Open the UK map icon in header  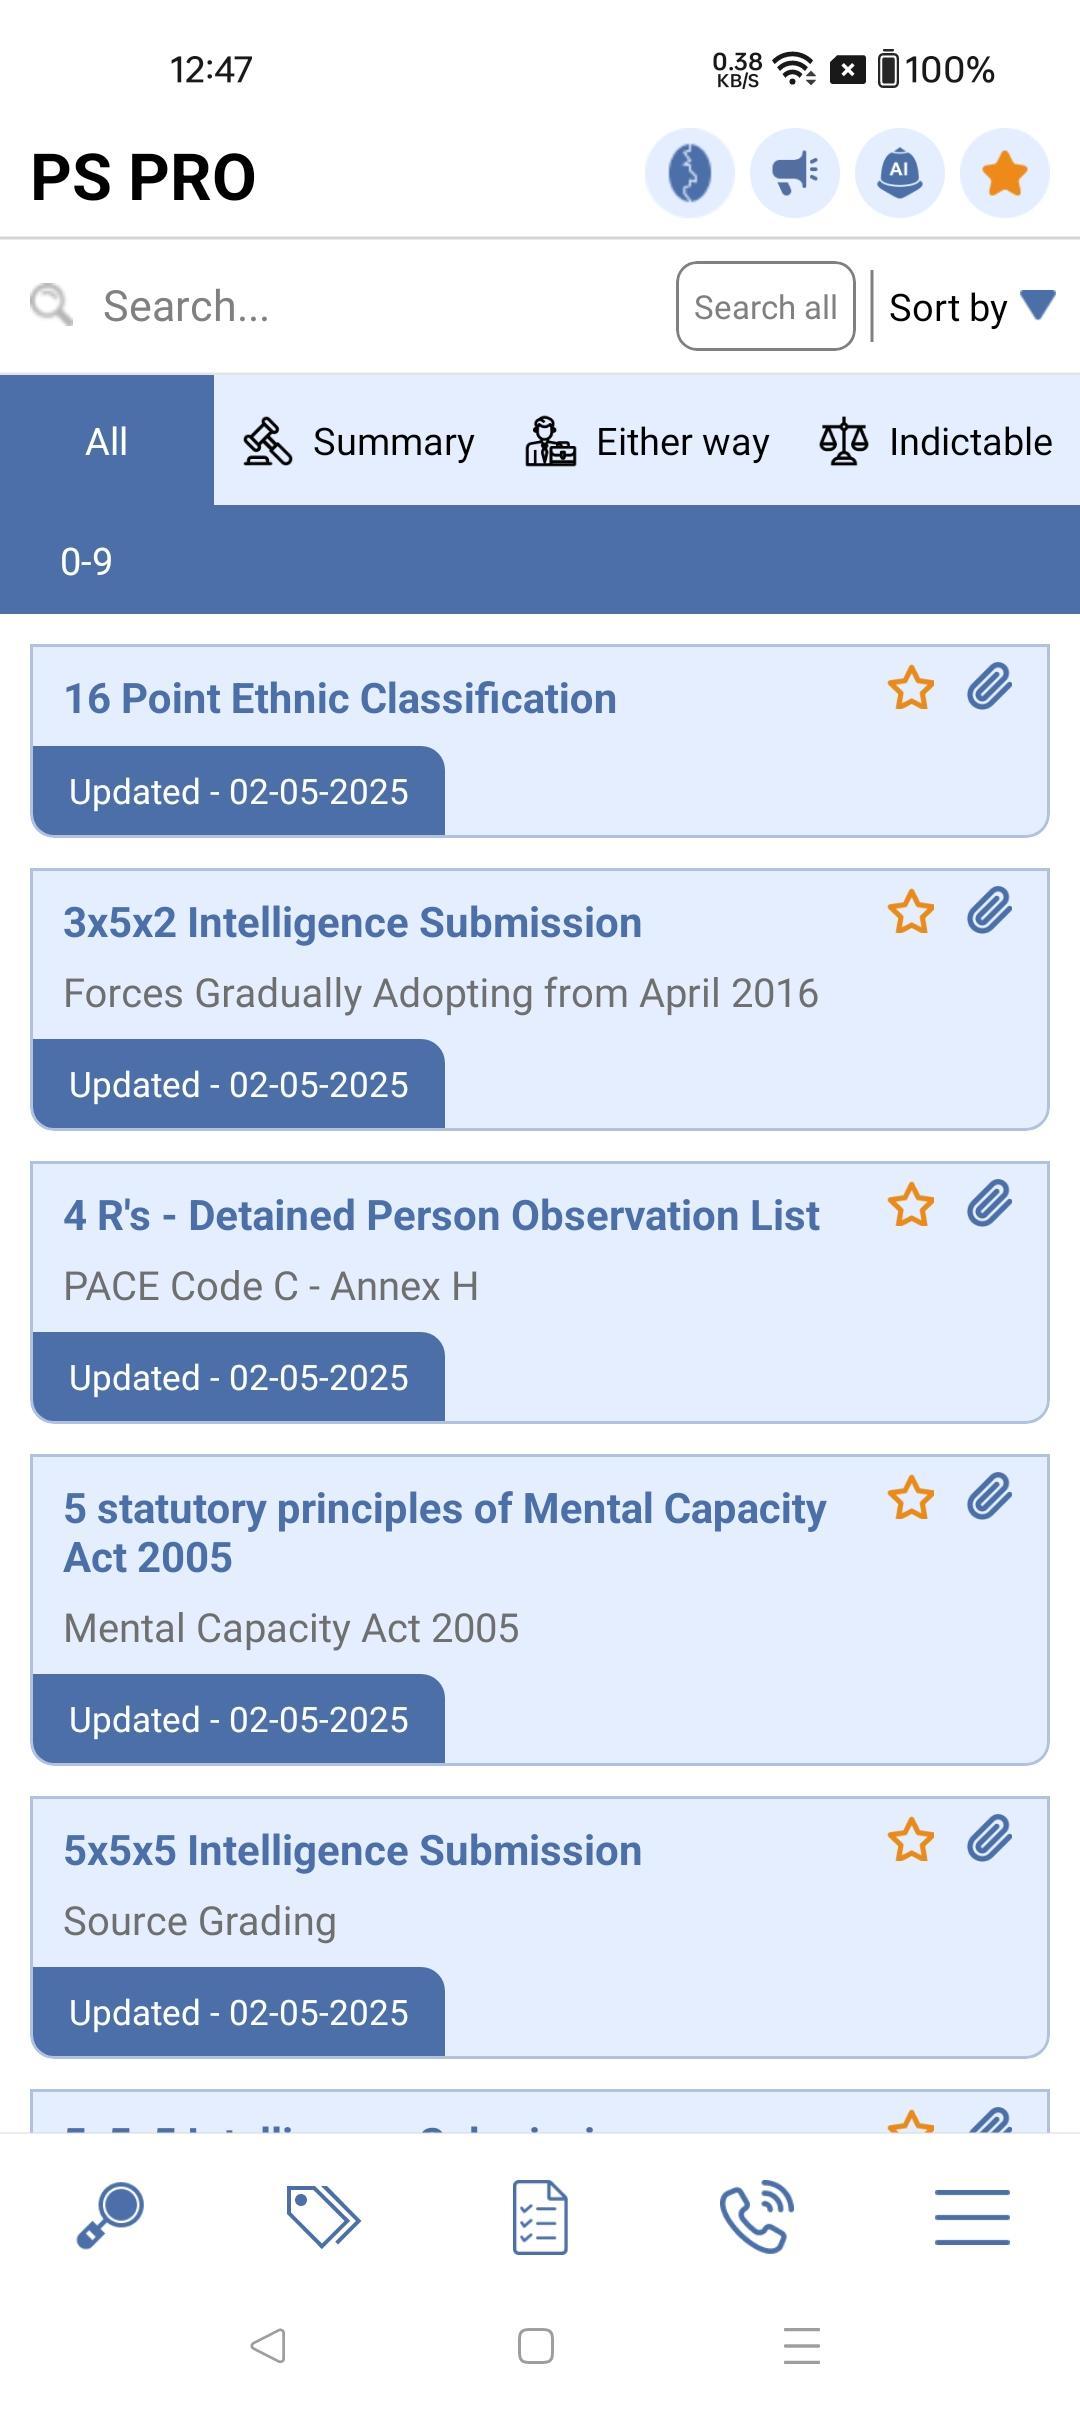(689, 173)
